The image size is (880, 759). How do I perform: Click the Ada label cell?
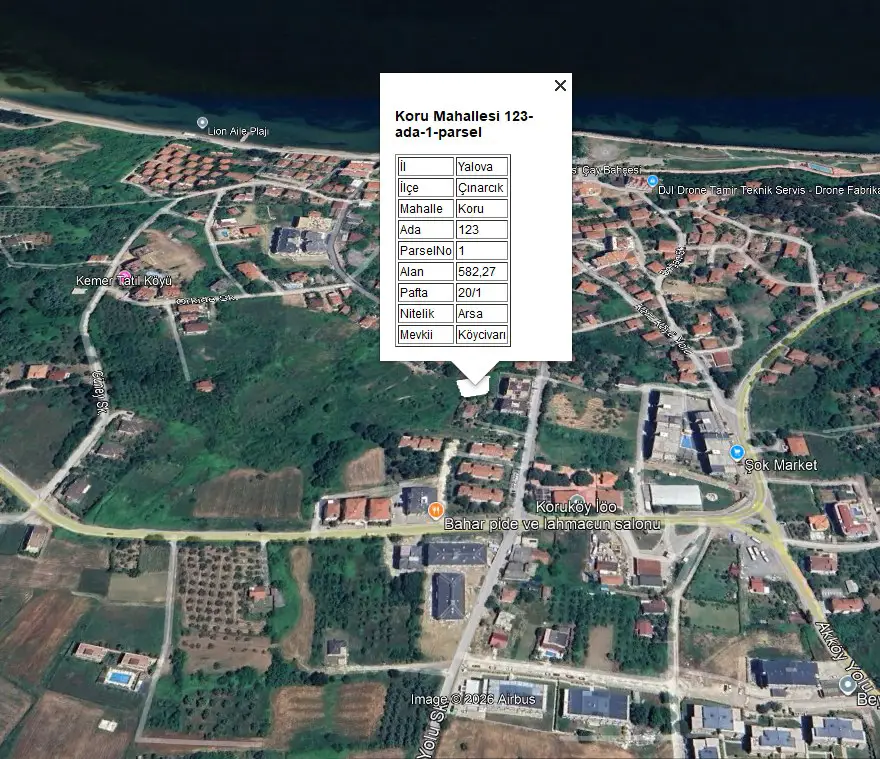tap(425, 230)
